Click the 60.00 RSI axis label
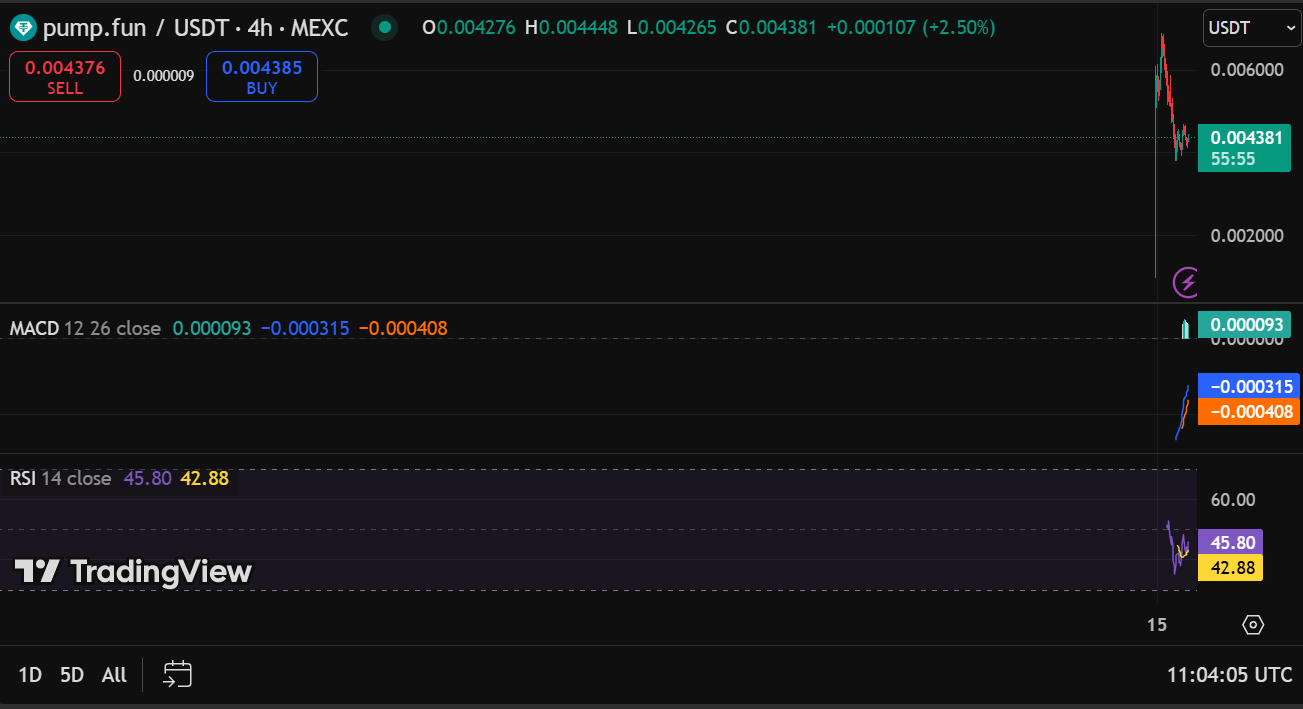Viewport: 1303px width, 709px height. [x=1232, y=500]
